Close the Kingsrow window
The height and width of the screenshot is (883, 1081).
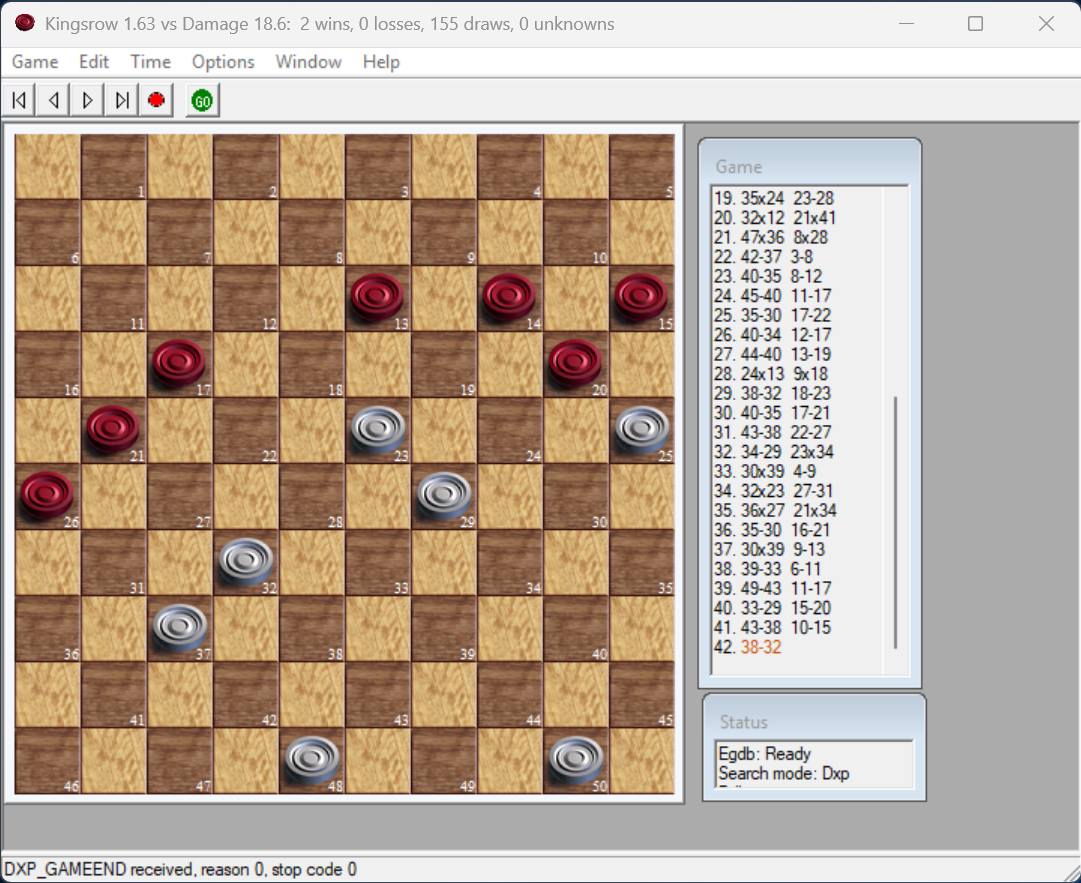1046,23
